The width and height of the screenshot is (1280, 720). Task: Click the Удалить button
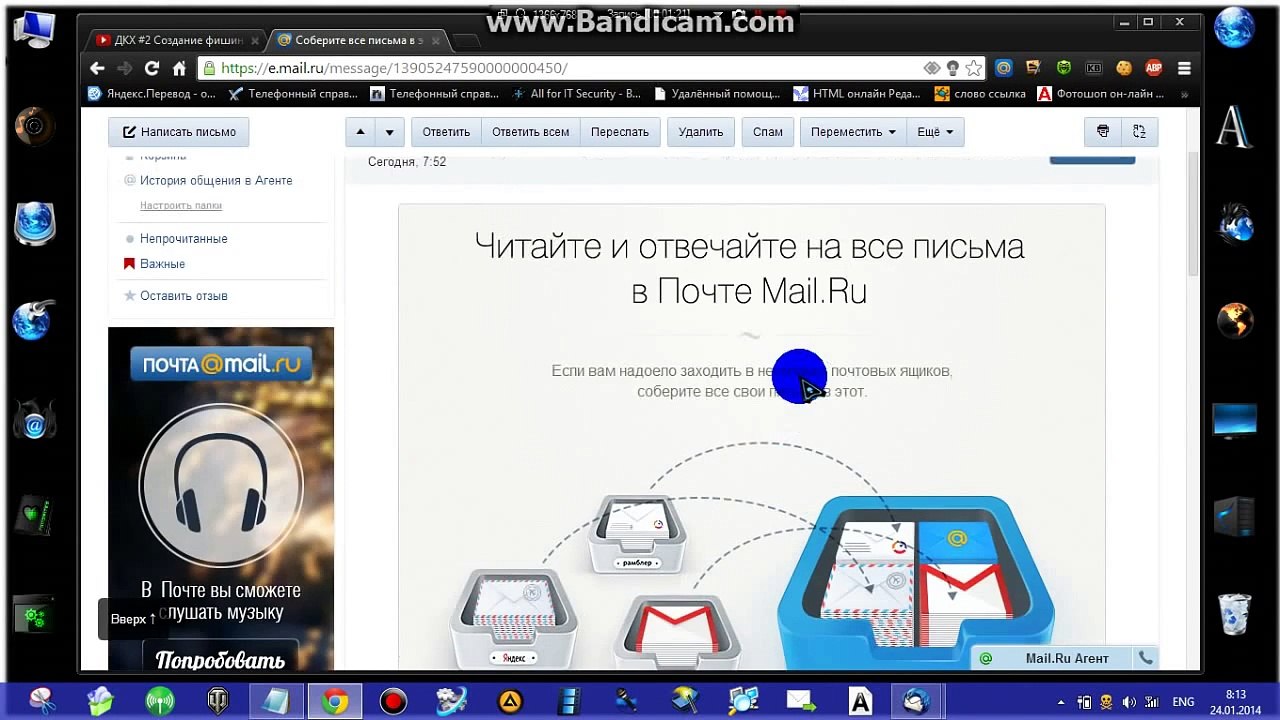tap(701, 132)
